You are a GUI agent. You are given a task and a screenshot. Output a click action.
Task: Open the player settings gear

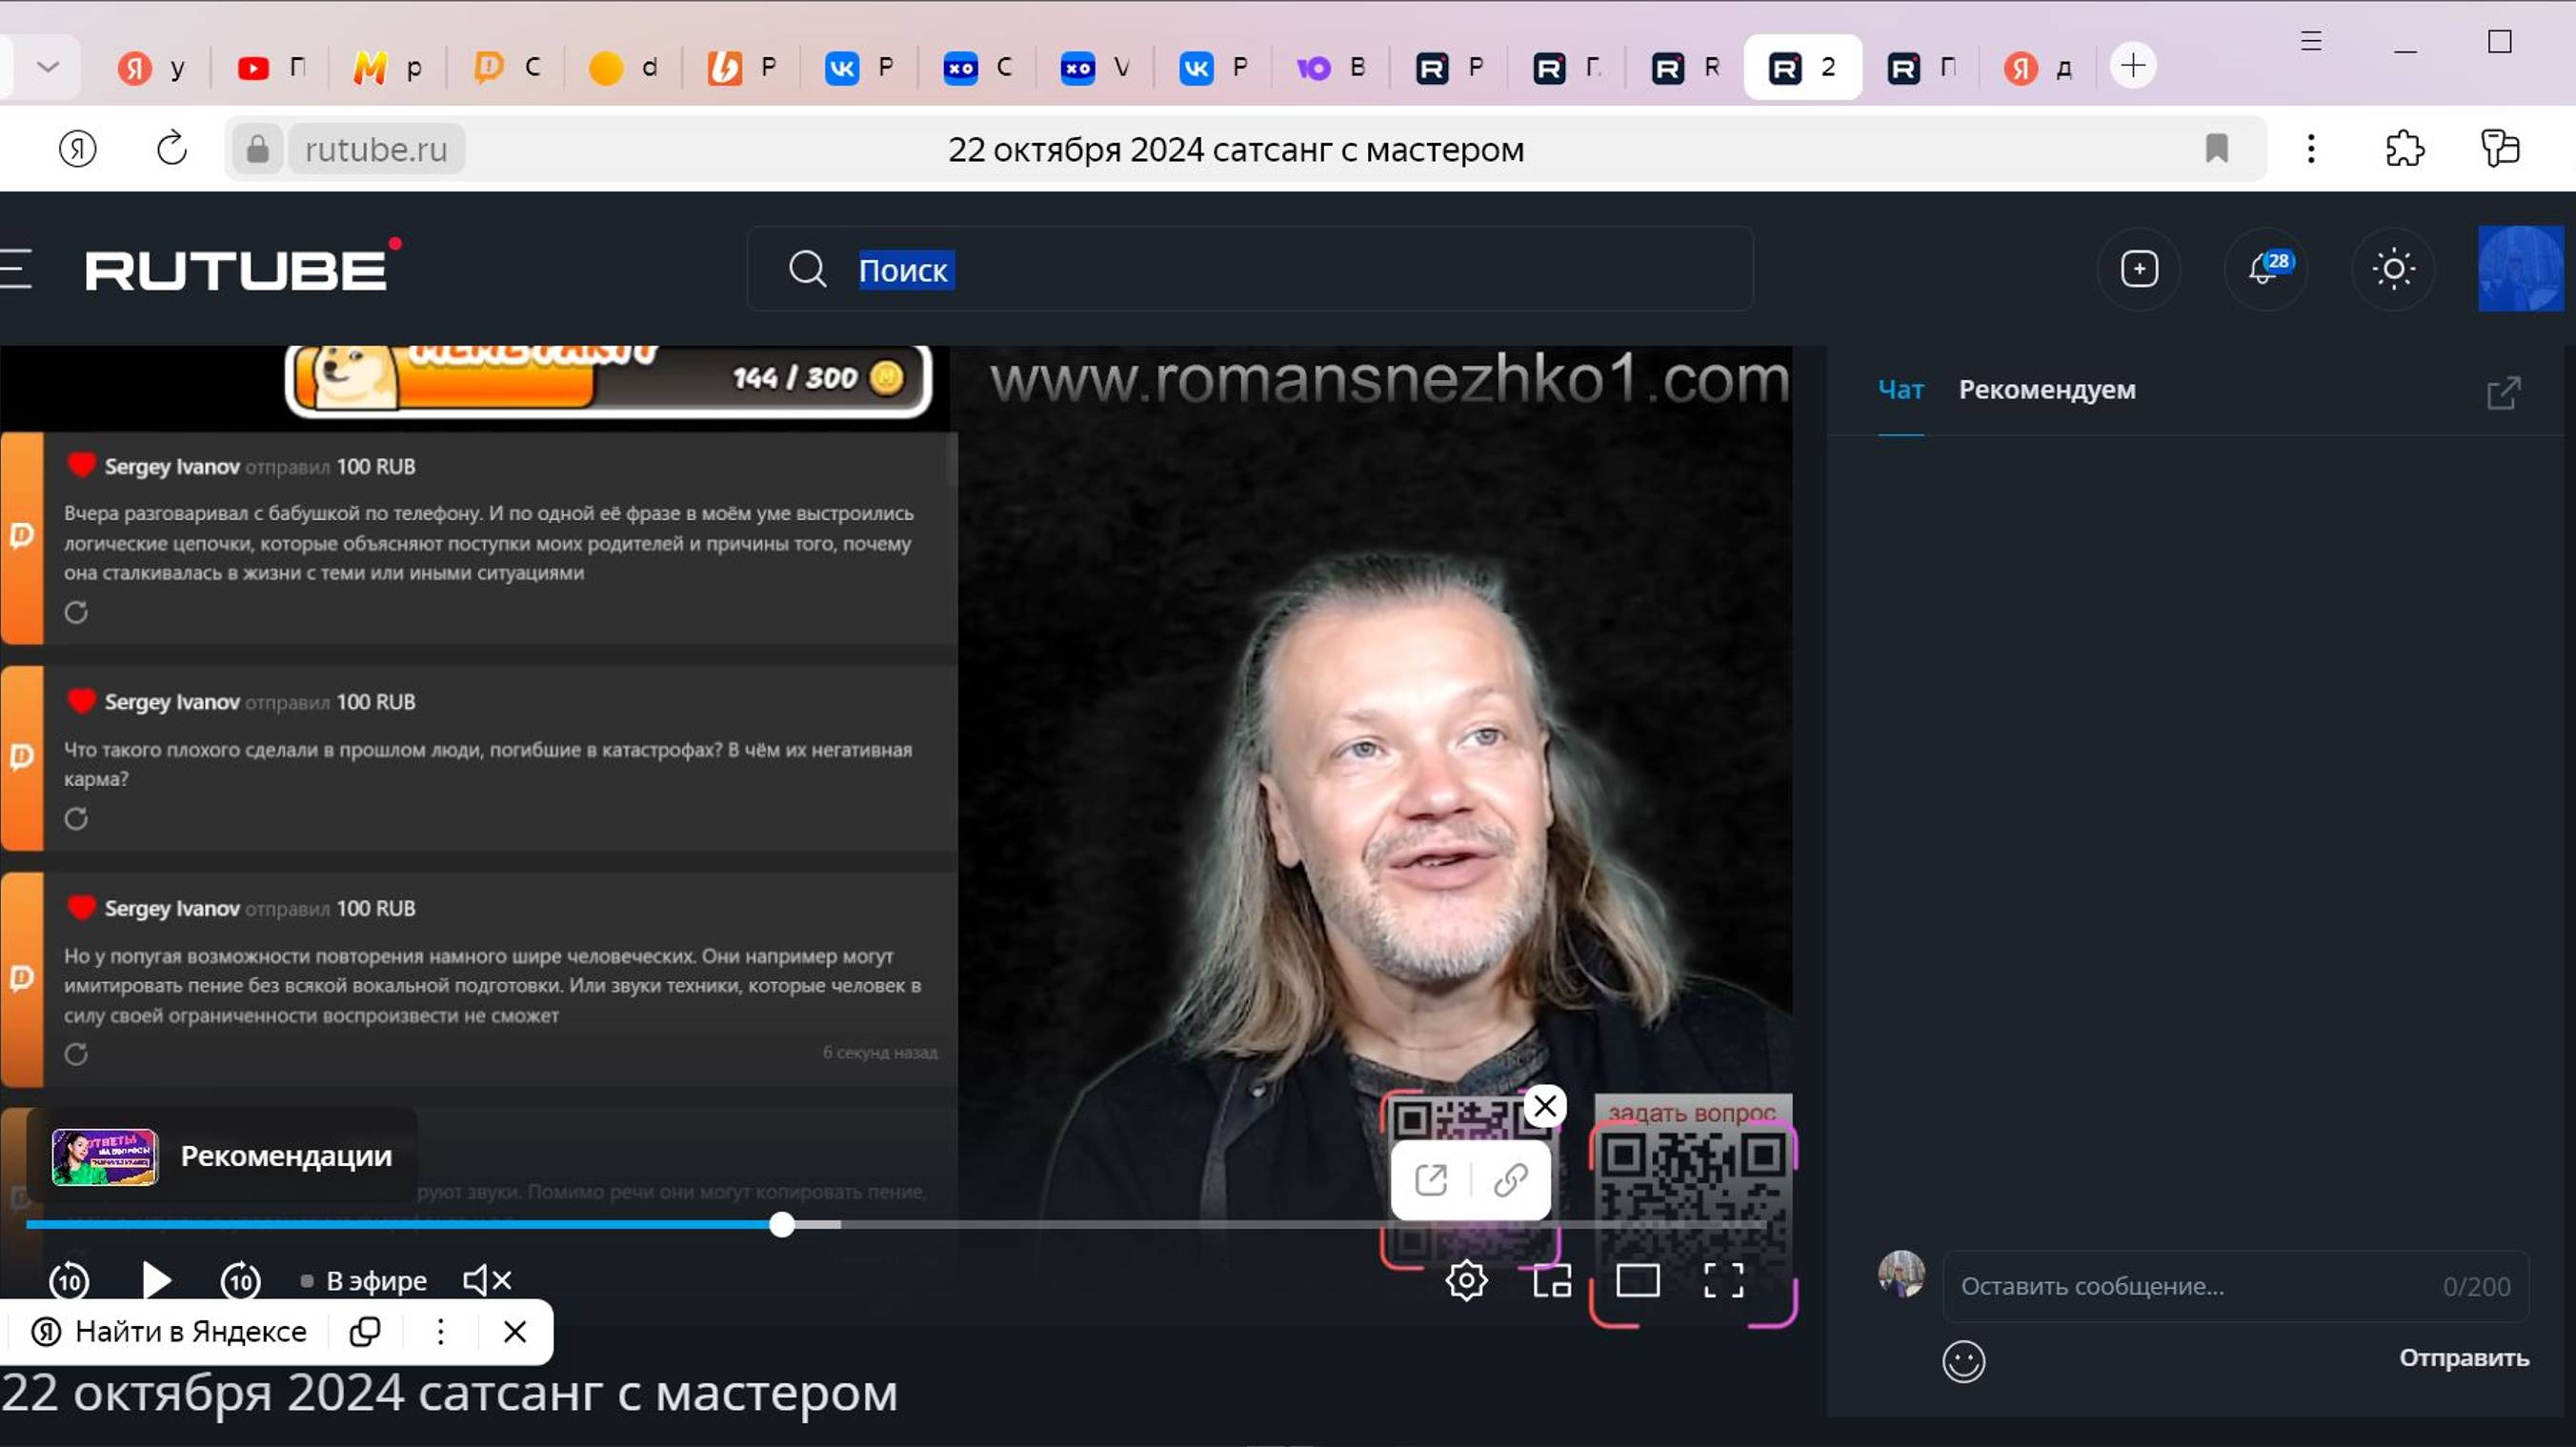pos(1466,1281)
